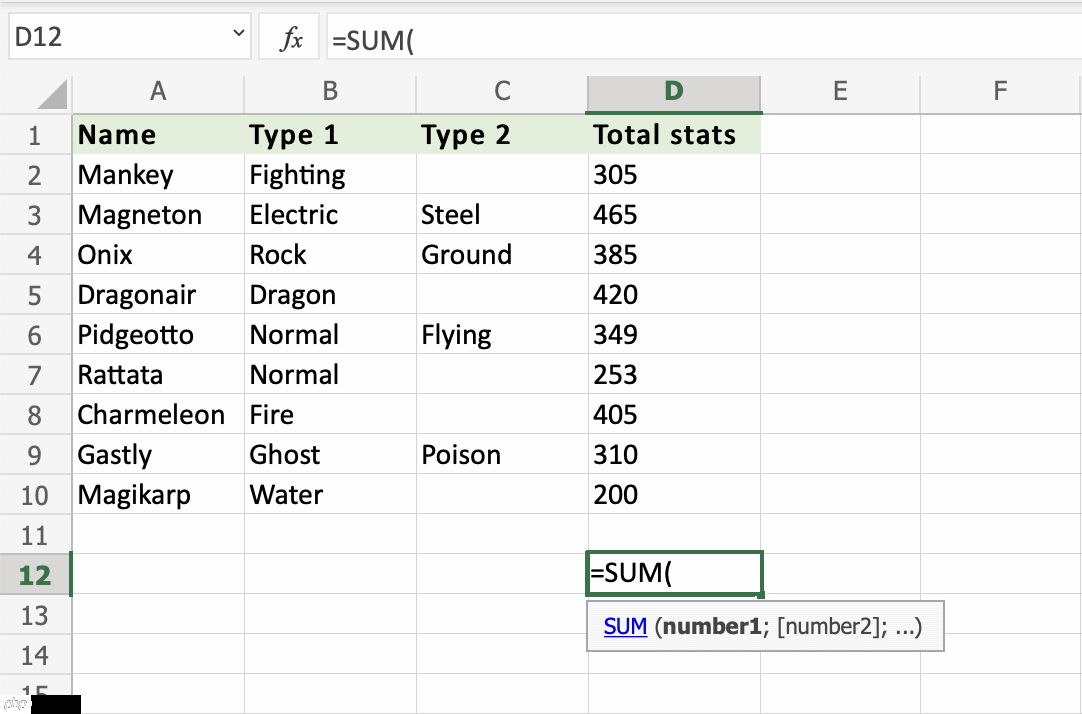Click the cell with value 385

pyautogui.click(x=674, y=255)
